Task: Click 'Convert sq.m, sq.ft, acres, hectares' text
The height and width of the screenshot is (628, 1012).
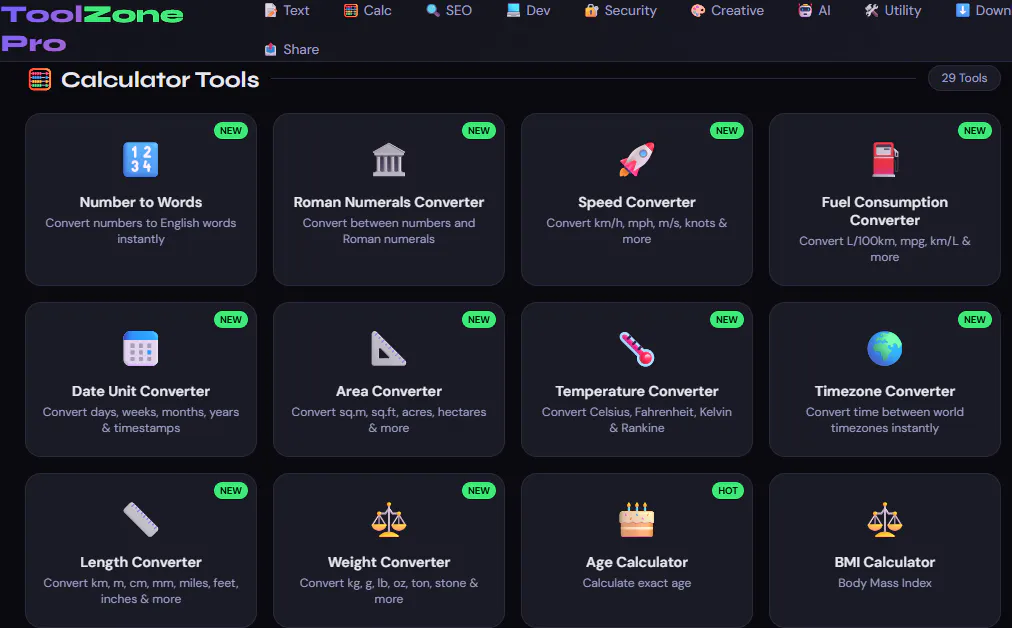Action: pyautogui.click(x=389, y=412)
